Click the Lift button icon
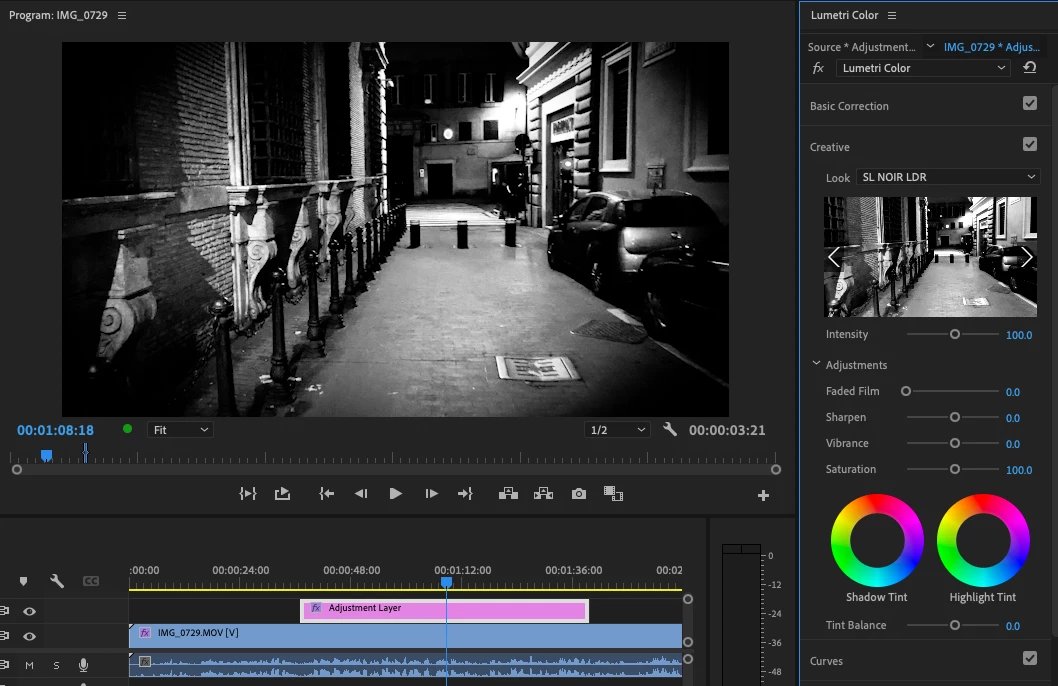The image size is (1058, 686). [508, 493]
